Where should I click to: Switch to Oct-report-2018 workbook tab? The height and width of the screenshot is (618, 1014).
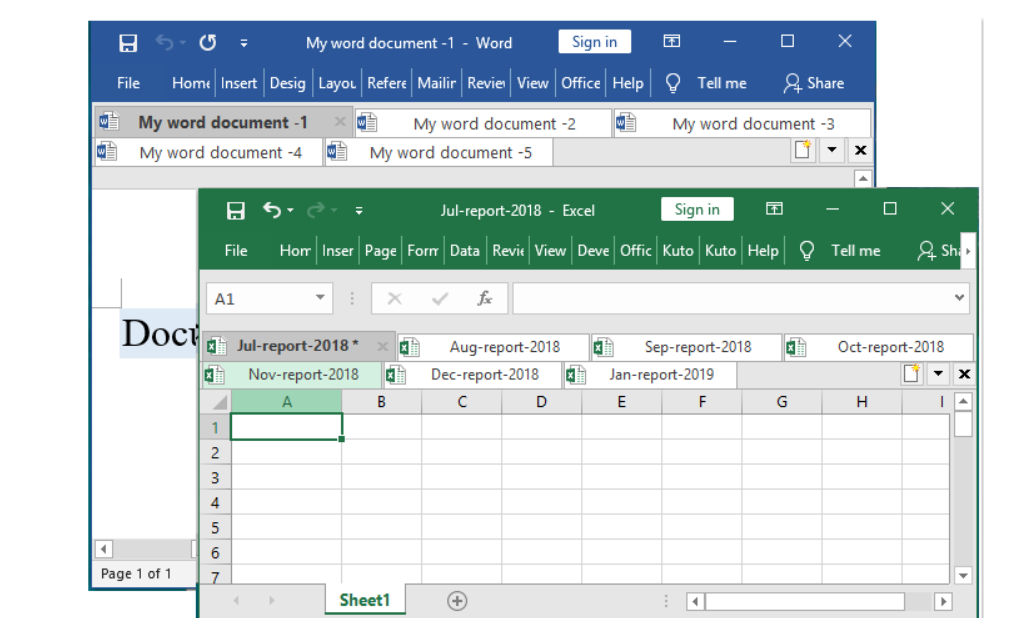click(x=879, y=347)
